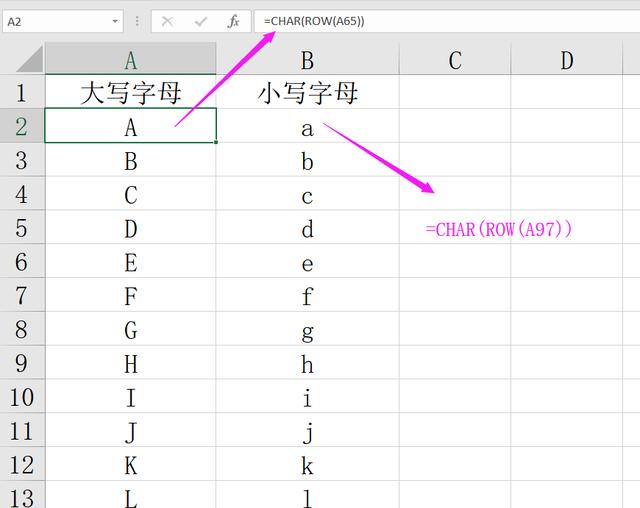
Task: Click cell with uppercase J in row 11
Action: [x=131, y=430]
